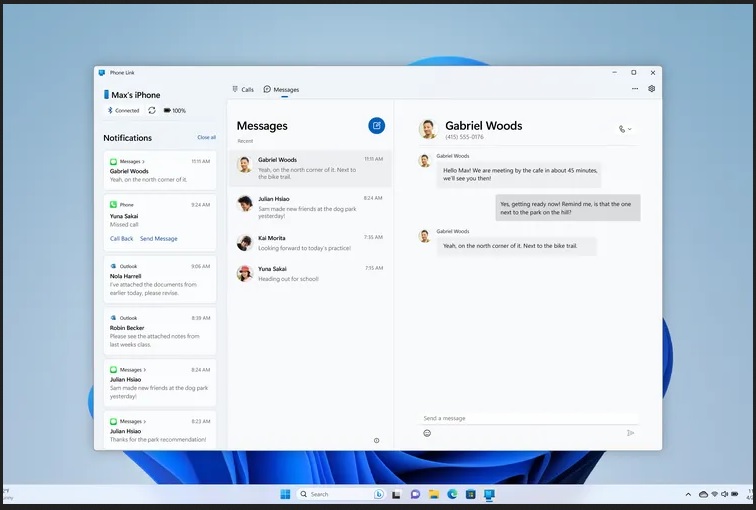Screen dimensions: 756x510
Task: Click Gabriel Woods' avatar in the chat header
Action: coord(428,129)
